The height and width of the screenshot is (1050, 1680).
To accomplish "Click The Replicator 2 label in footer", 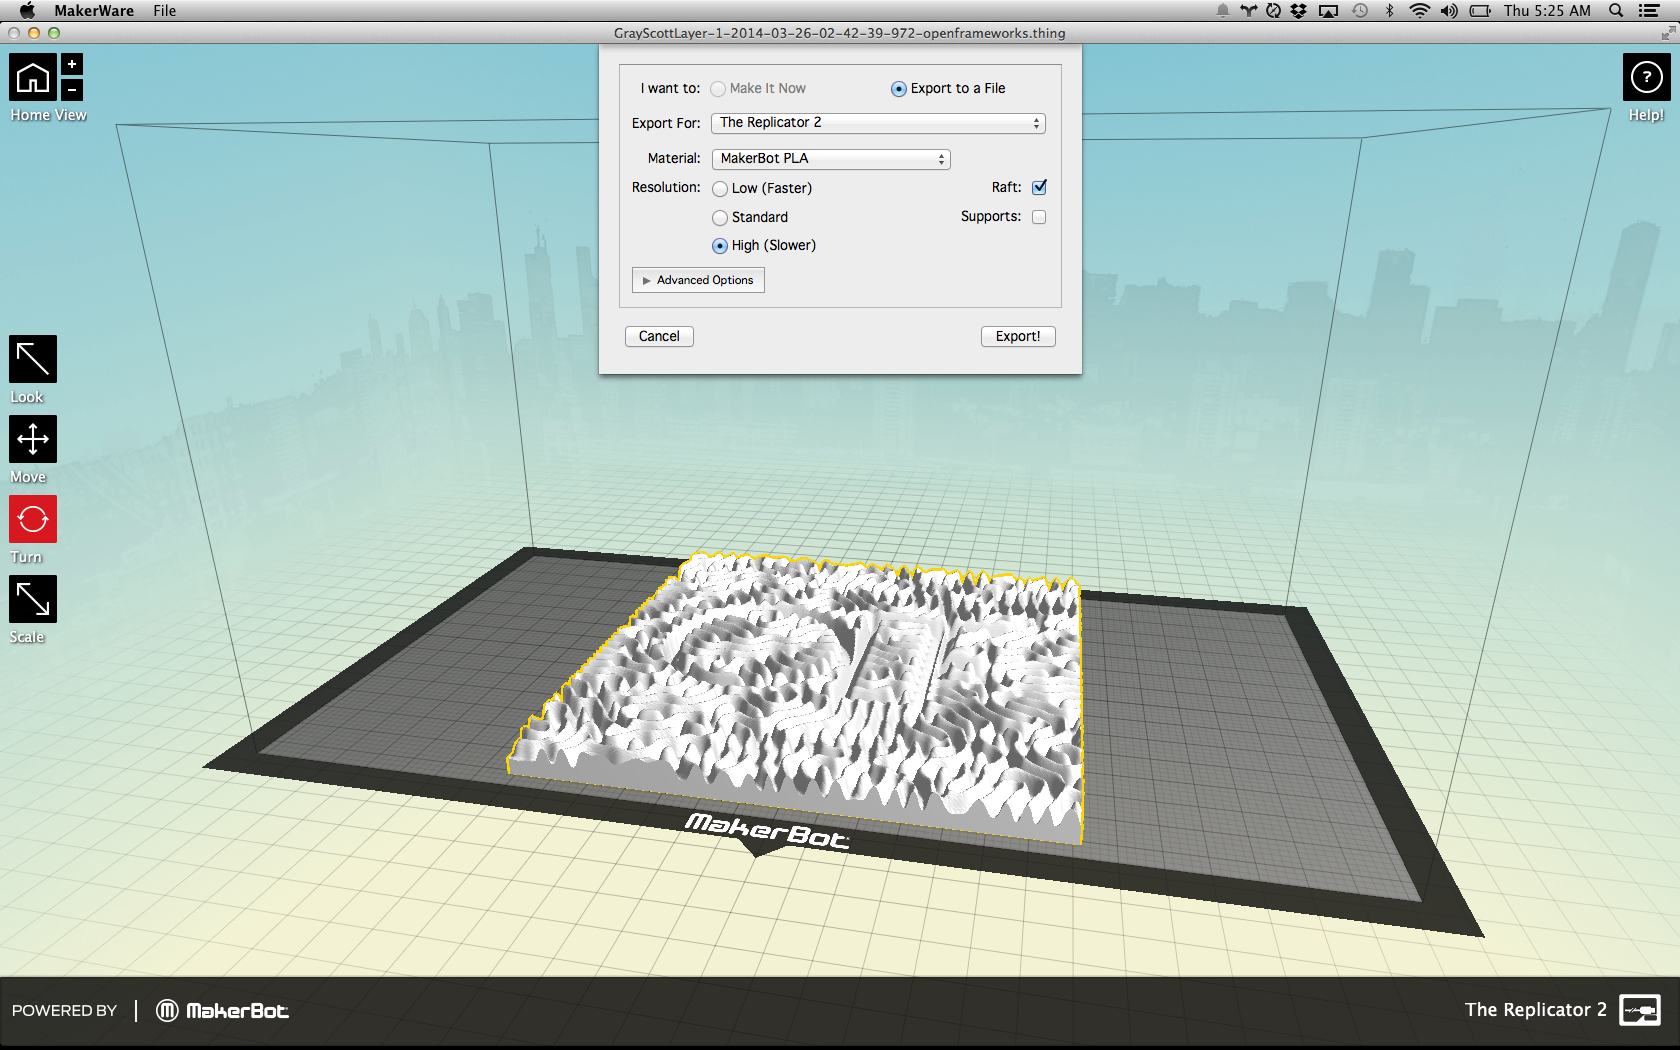I will click(1536, 1010).
